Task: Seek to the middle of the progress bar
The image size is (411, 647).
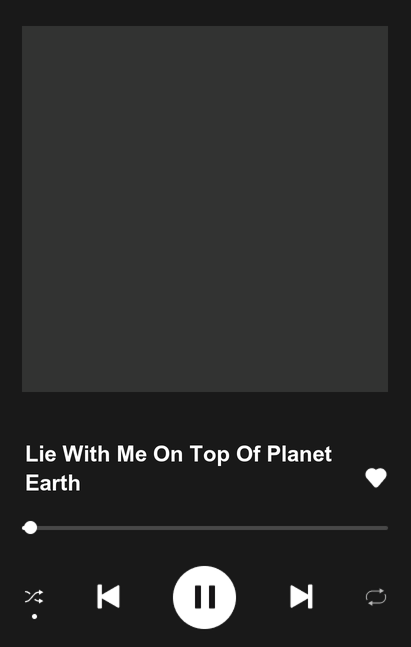Action: click(x=205, y=528)
